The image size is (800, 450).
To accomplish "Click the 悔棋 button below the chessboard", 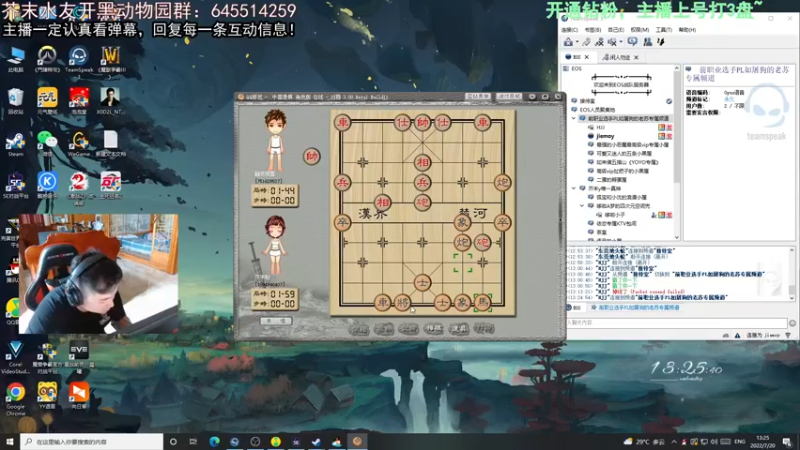I will pos(434,329).
